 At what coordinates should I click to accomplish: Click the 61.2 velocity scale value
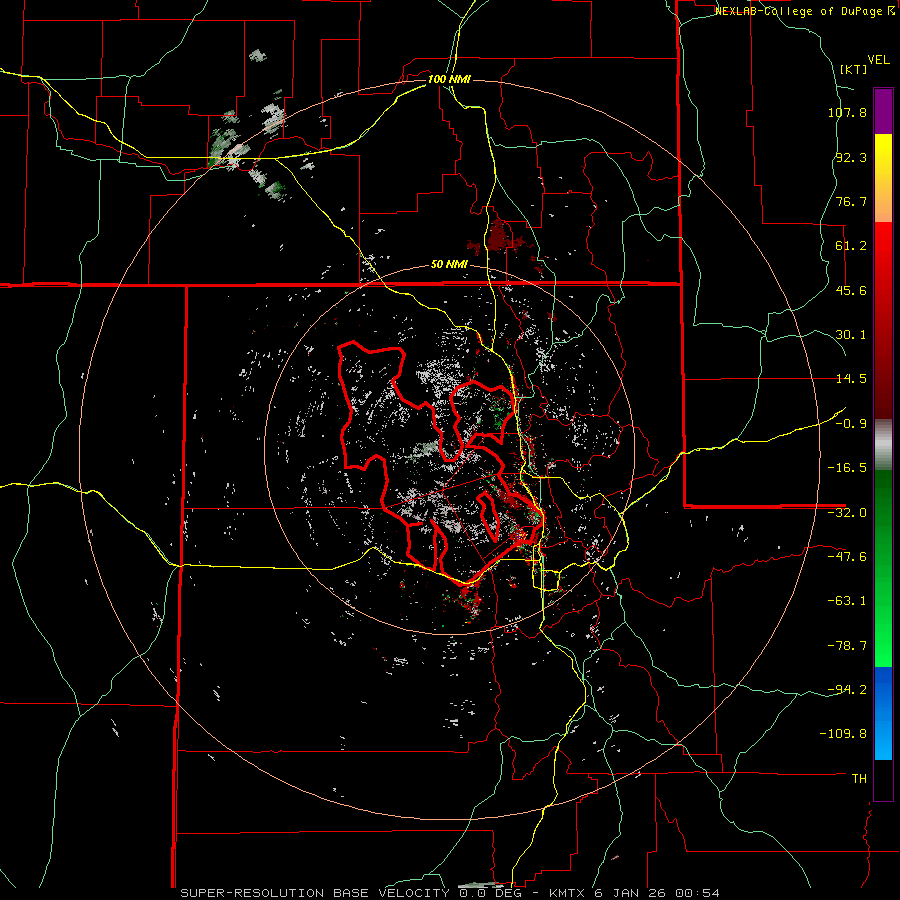pyautogui.click(x=851, y=246)
